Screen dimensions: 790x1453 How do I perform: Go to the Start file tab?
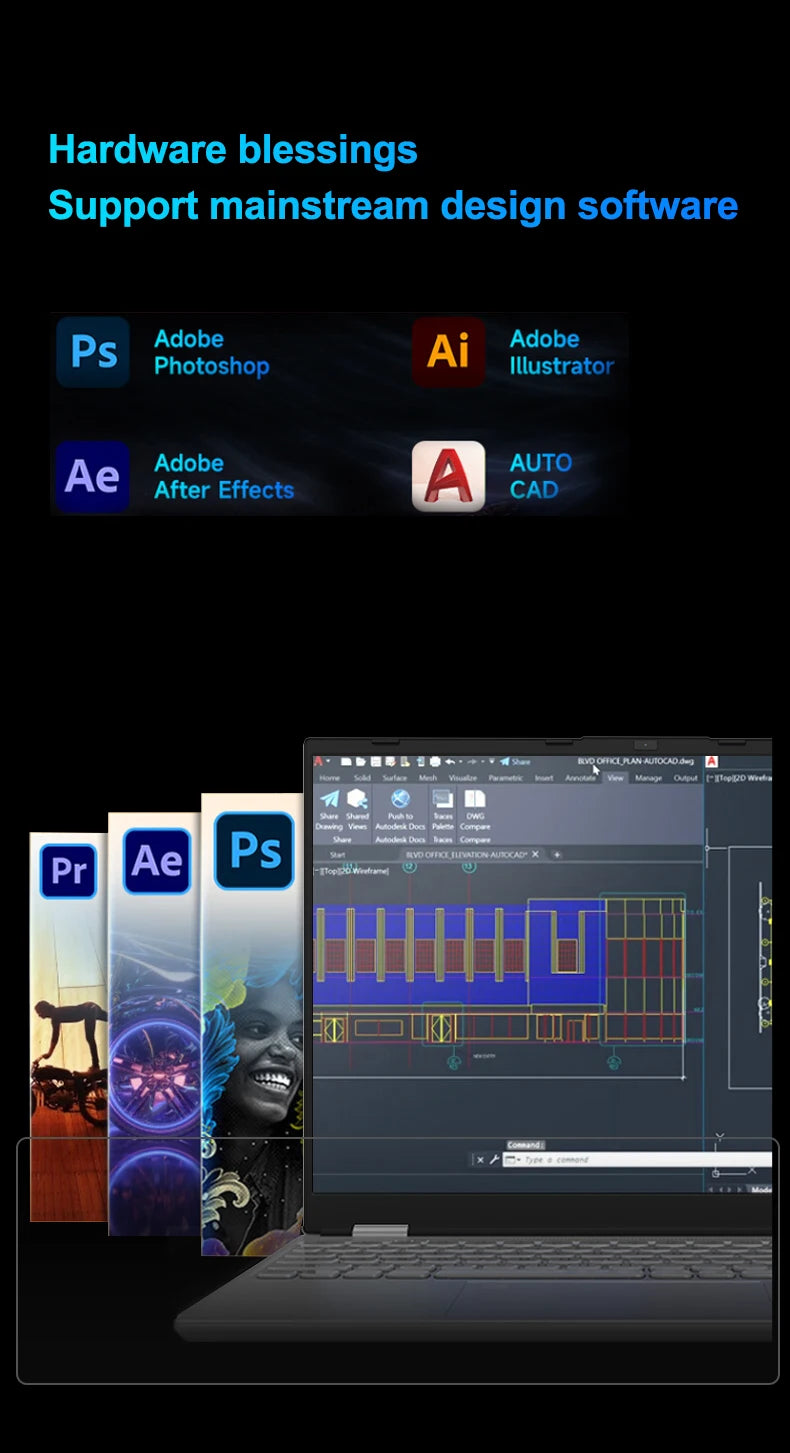point(337,854)
